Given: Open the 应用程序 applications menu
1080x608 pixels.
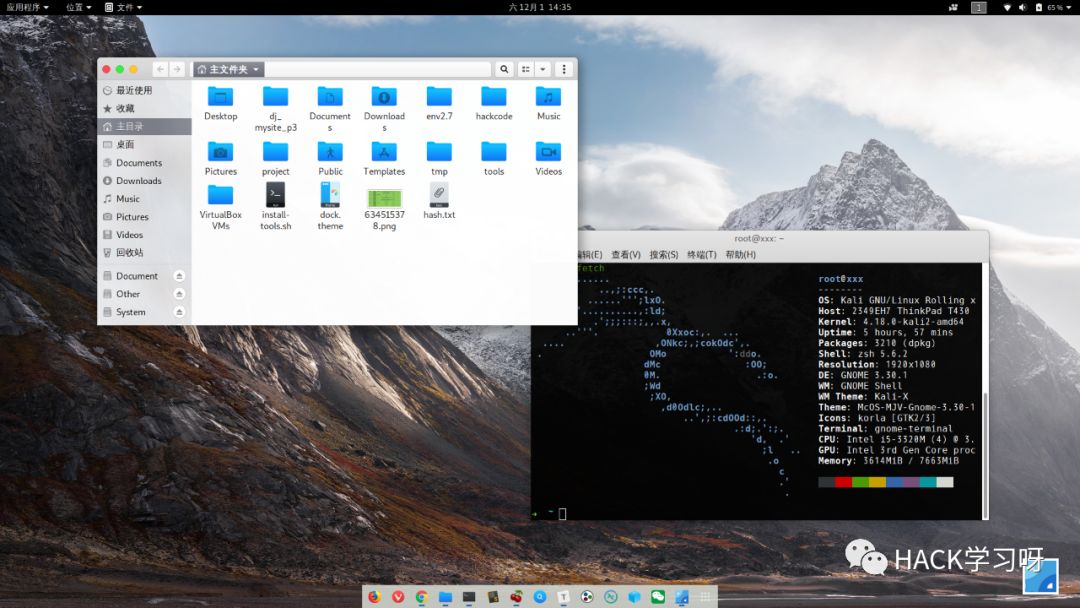Looking at the screenshot, I should [27, 7].
